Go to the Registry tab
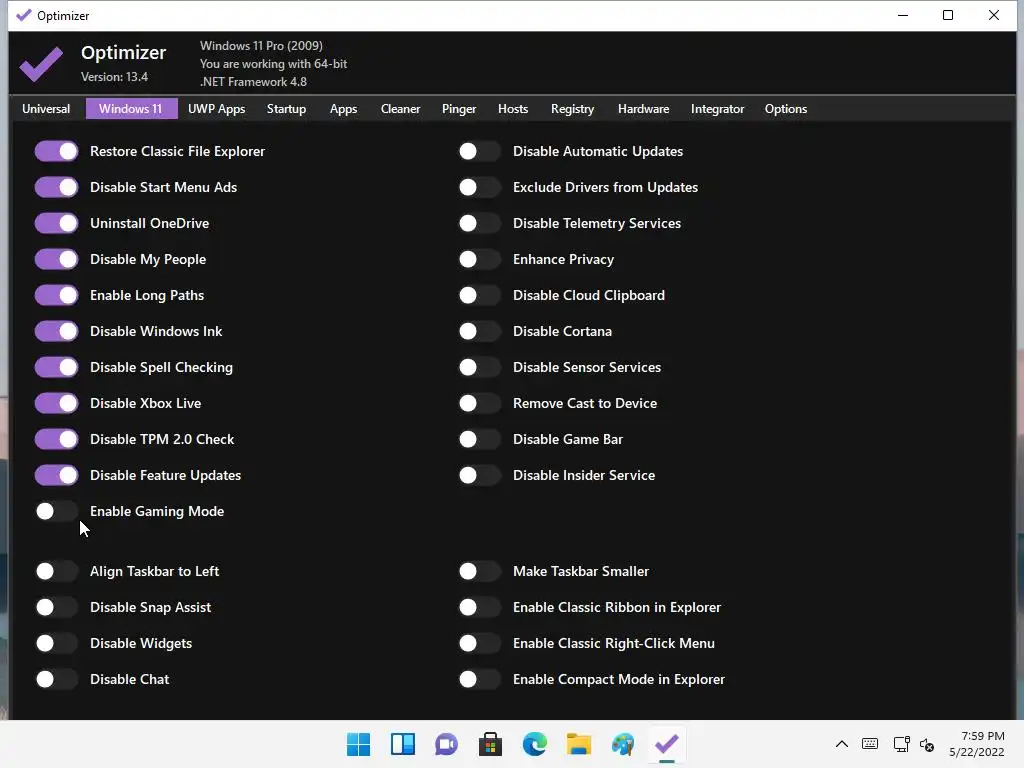Image resolution: width=1024 pixels, height=768 pixels. tap(572, 109)
